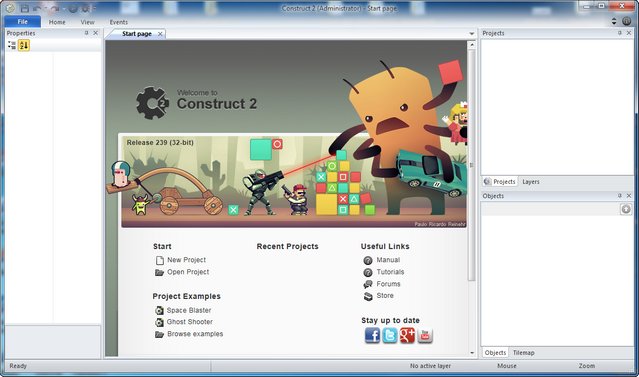Open the Store link
The width and height of the screenshot is (639, 377).
coord(385,295)
